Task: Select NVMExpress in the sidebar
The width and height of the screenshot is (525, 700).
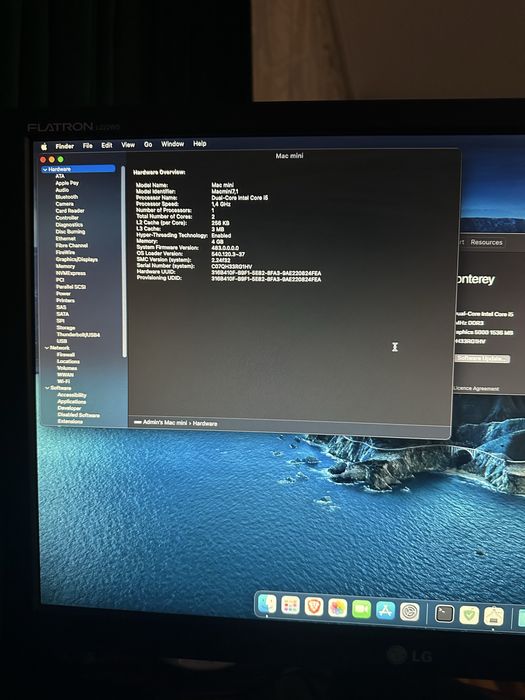Action: point(71,273)
